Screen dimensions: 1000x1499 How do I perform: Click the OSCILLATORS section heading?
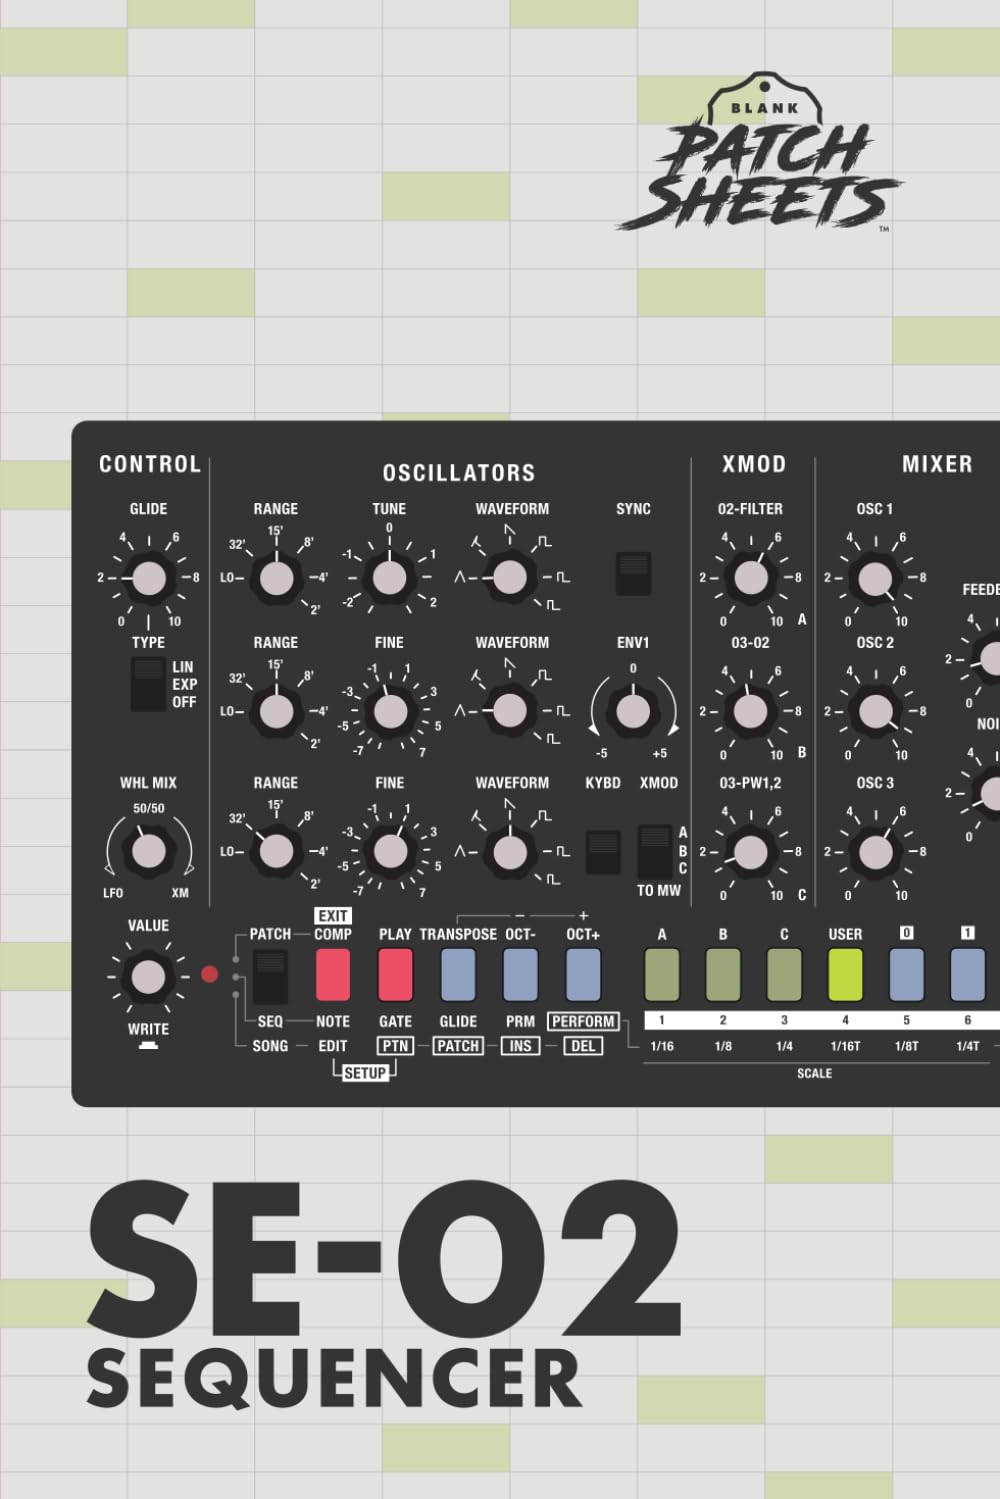pos(458,473)
